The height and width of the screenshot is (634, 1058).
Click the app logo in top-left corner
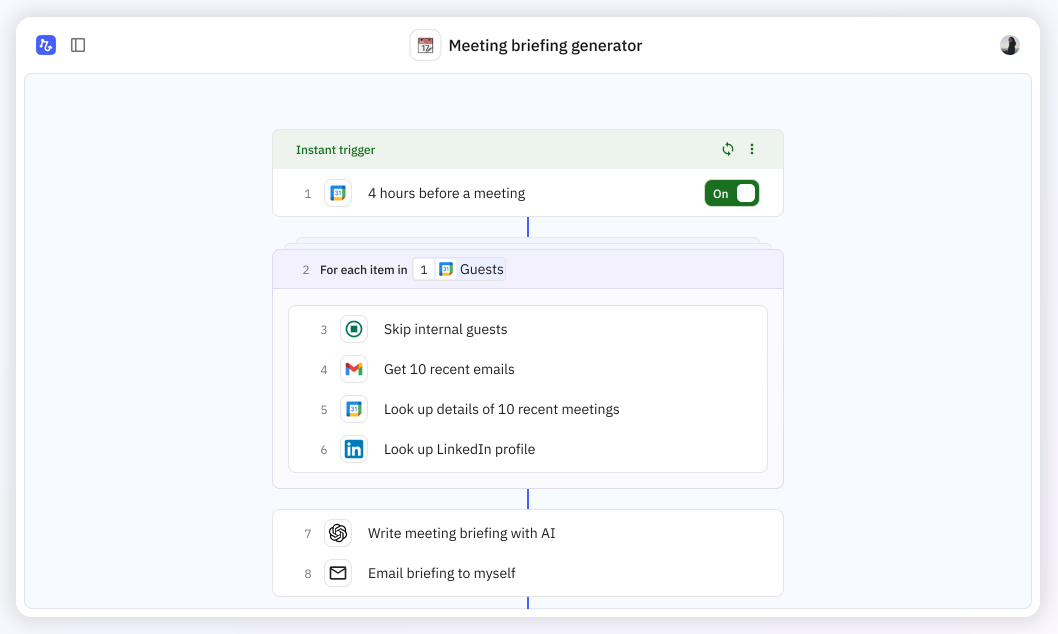(x=46, y=45)
